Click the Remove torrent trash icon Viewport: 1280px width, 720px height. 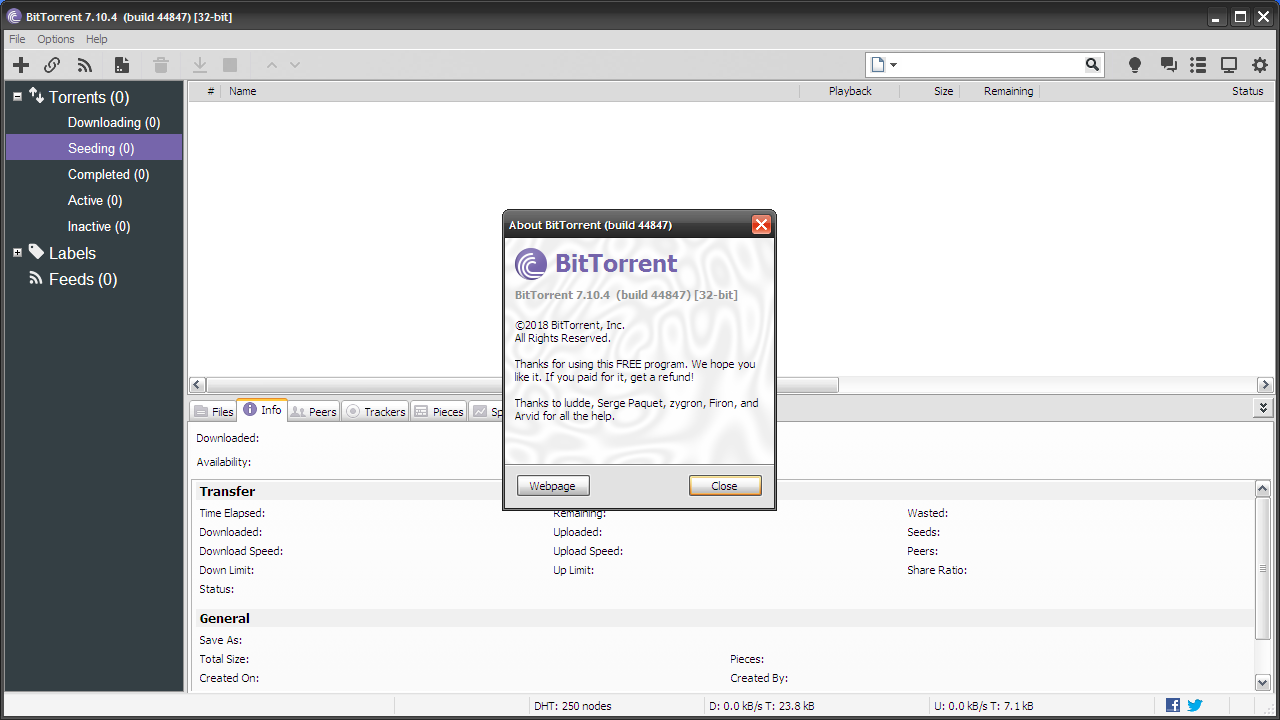(161, 65)
